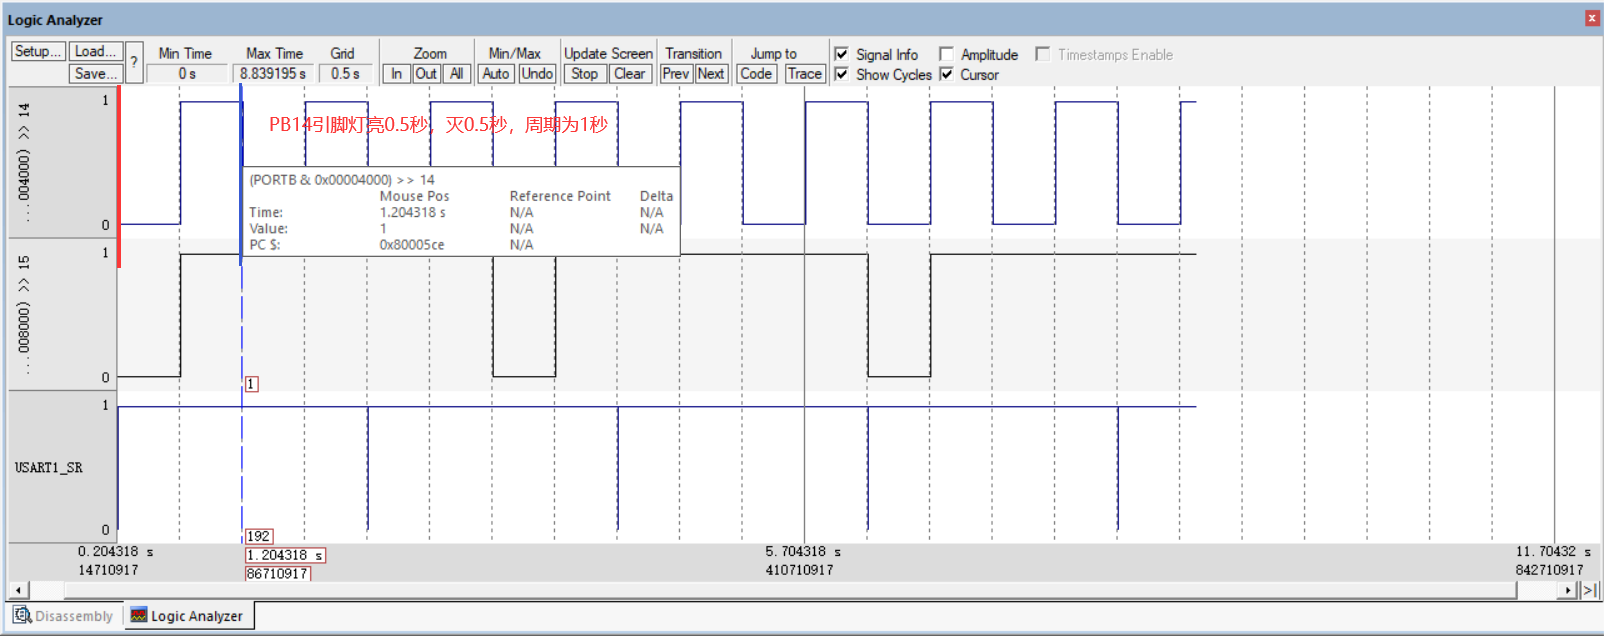
Task: Stop updating the screen
Action: click(585, 73)
